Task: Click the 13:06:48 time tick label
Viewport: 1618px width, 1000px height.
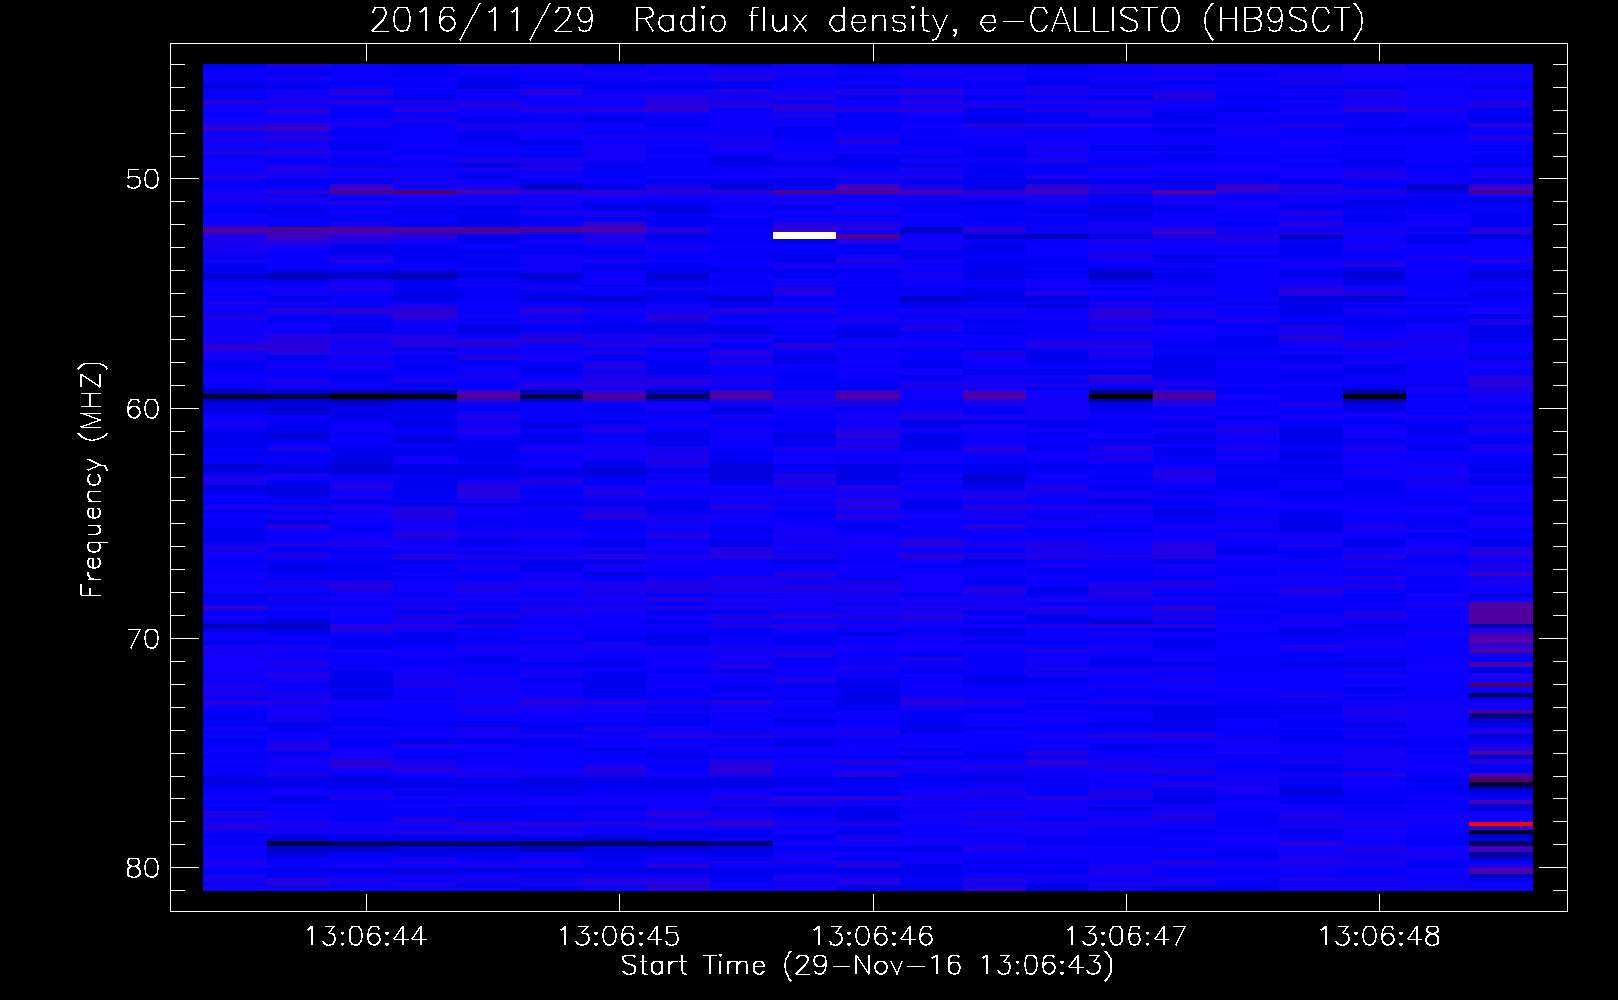Action: (x=1379, y=937)
